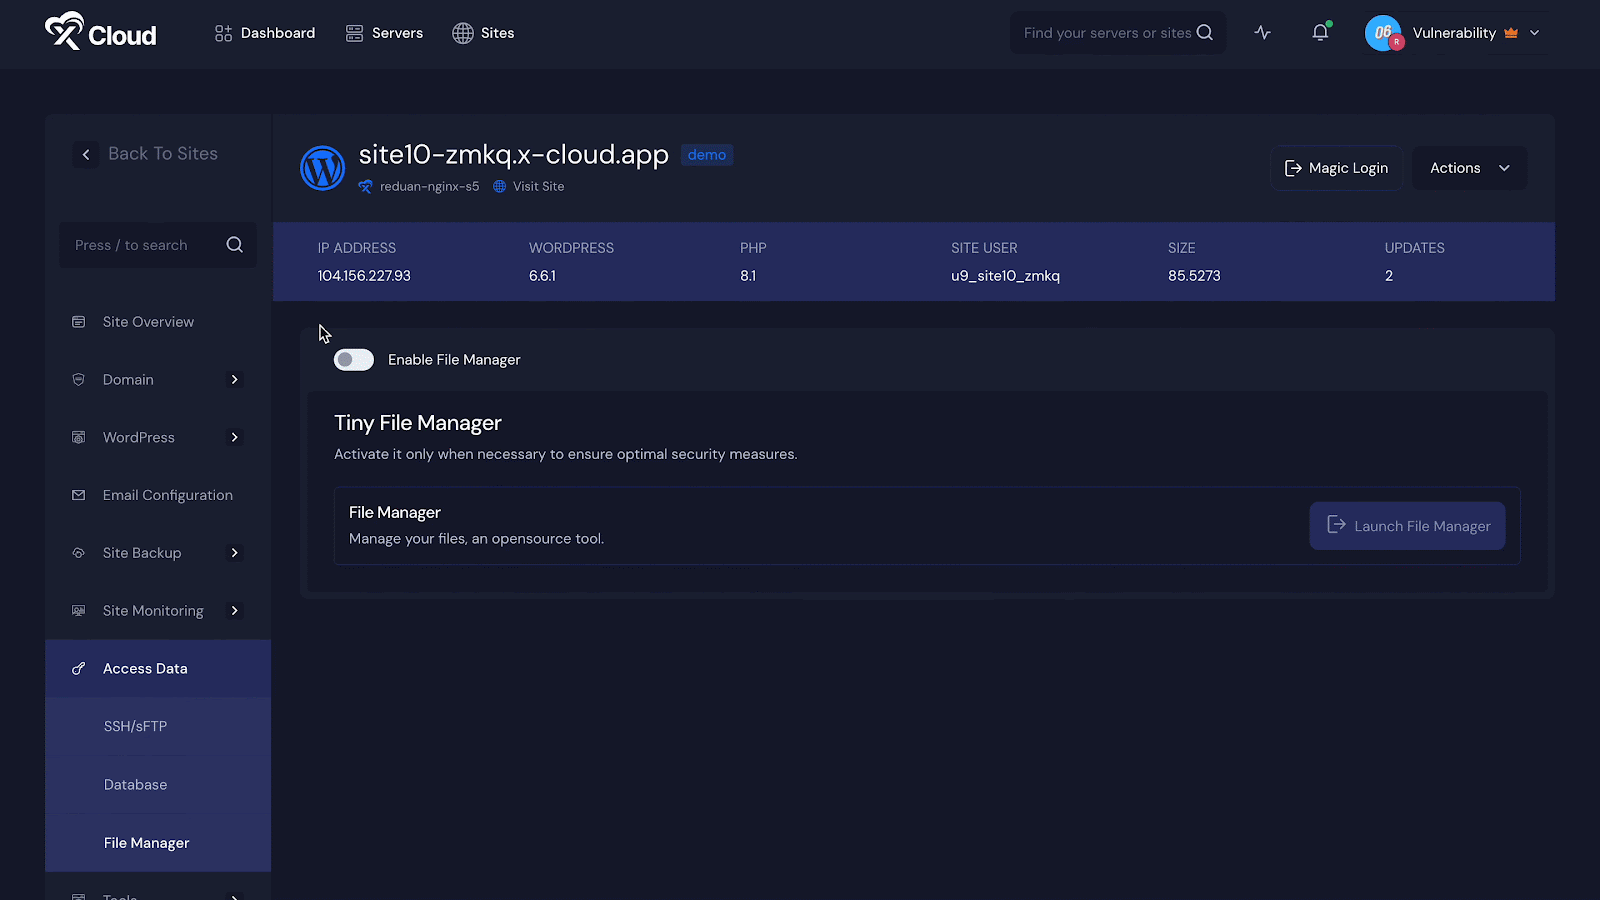
Task: Click the notification bell icon
Action: point(1319,32)
